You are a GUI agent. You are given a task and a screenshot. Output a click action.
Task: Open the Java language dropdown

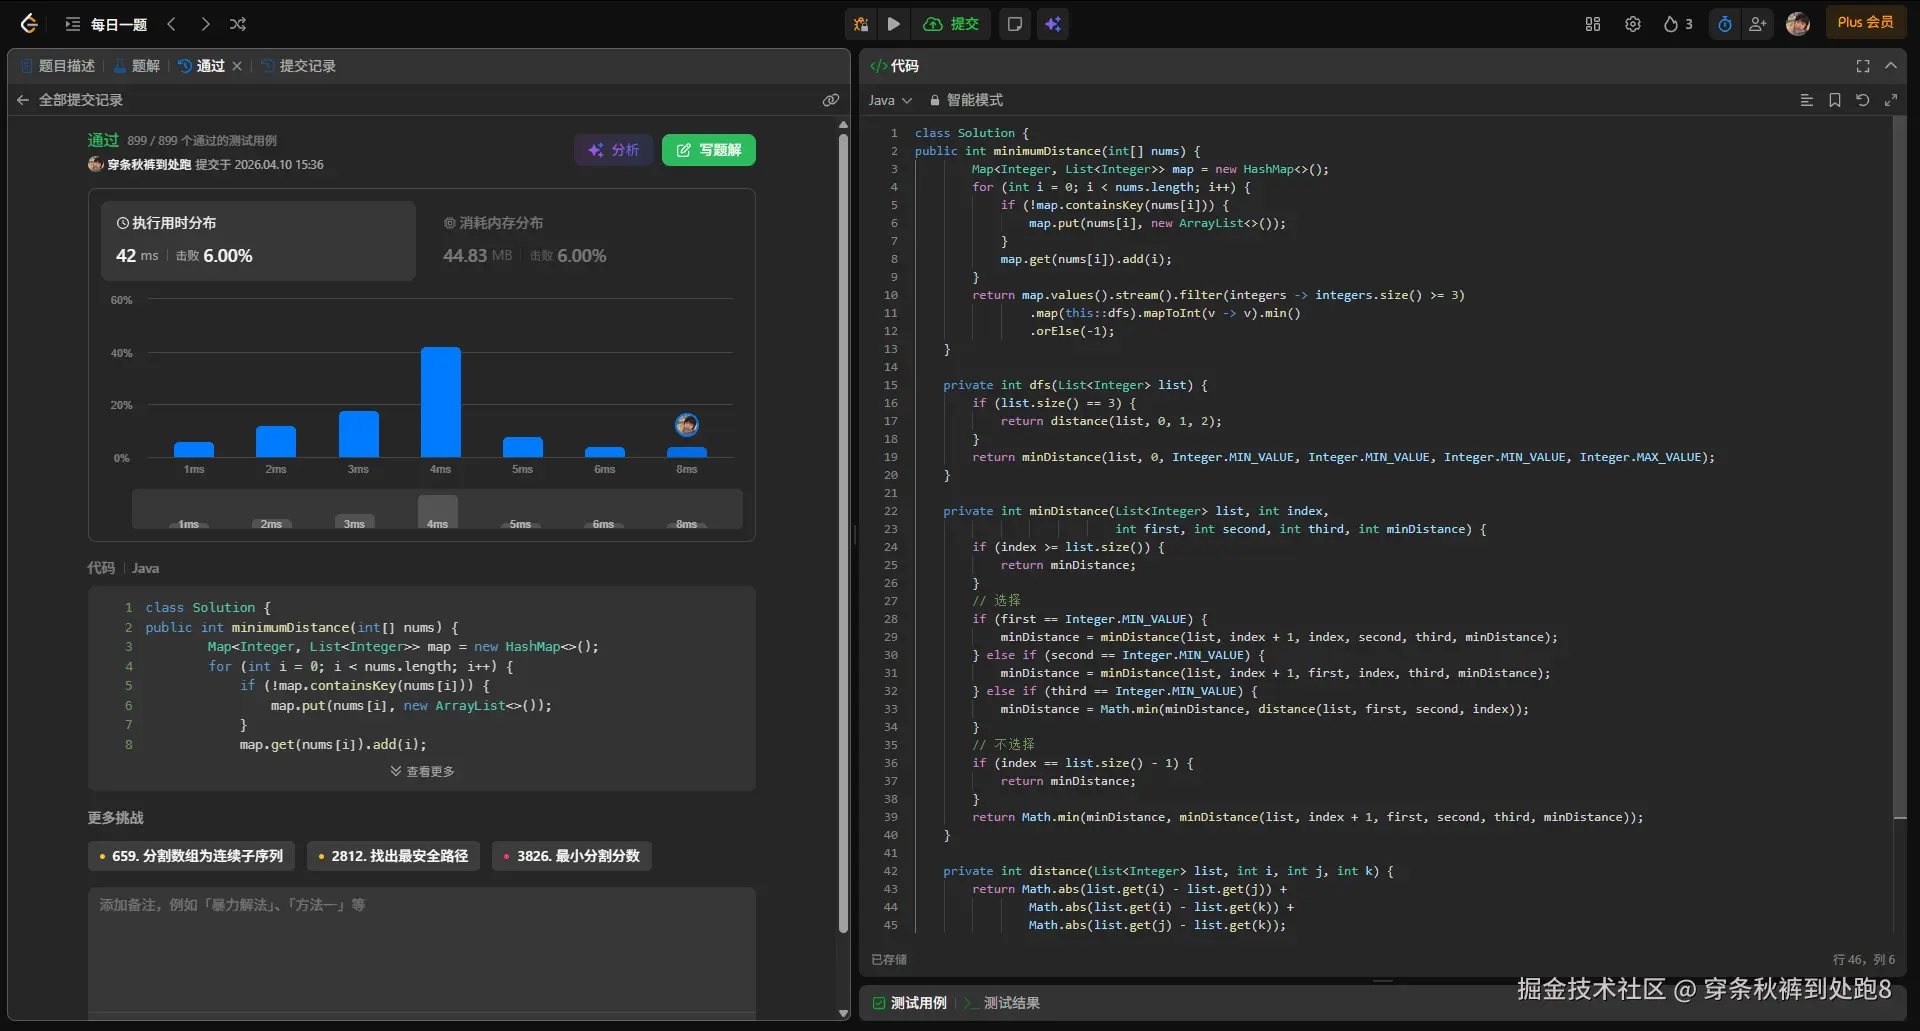pos(890,100)
